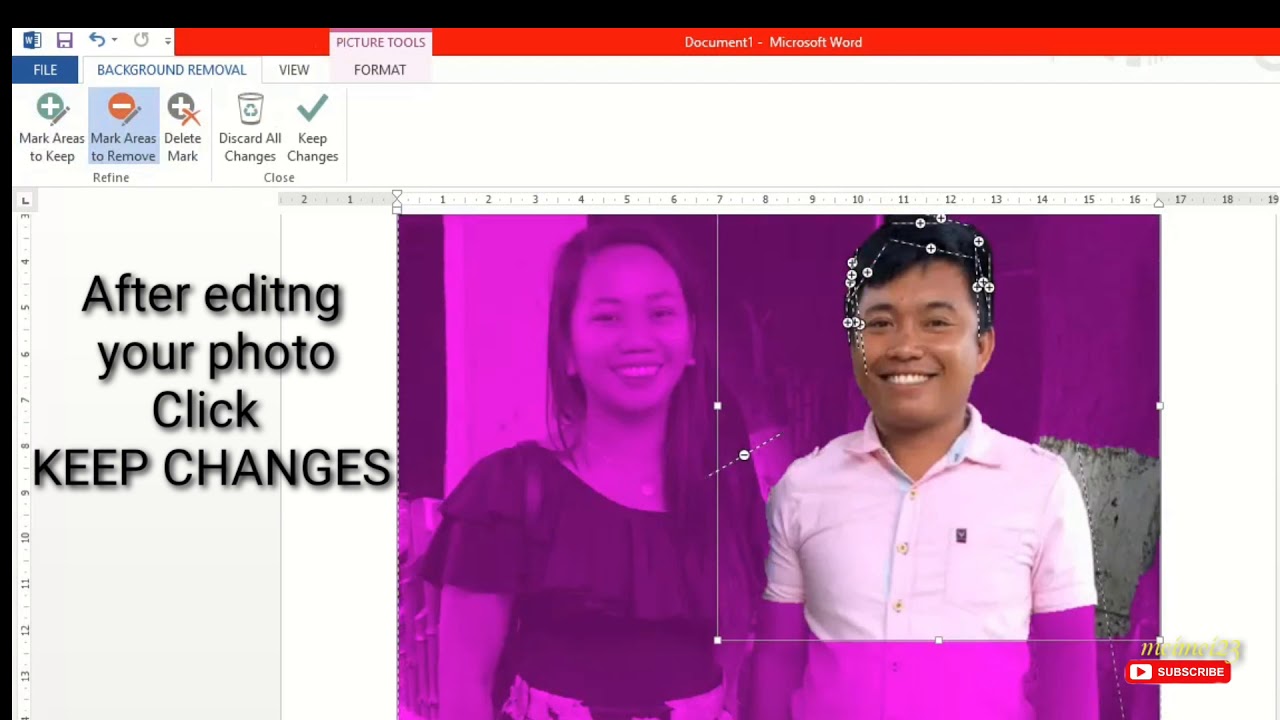Click the bottom-left marquee corner handle
The height and width of the screenshot is (720, 1280).
click(x=718, y=640)
